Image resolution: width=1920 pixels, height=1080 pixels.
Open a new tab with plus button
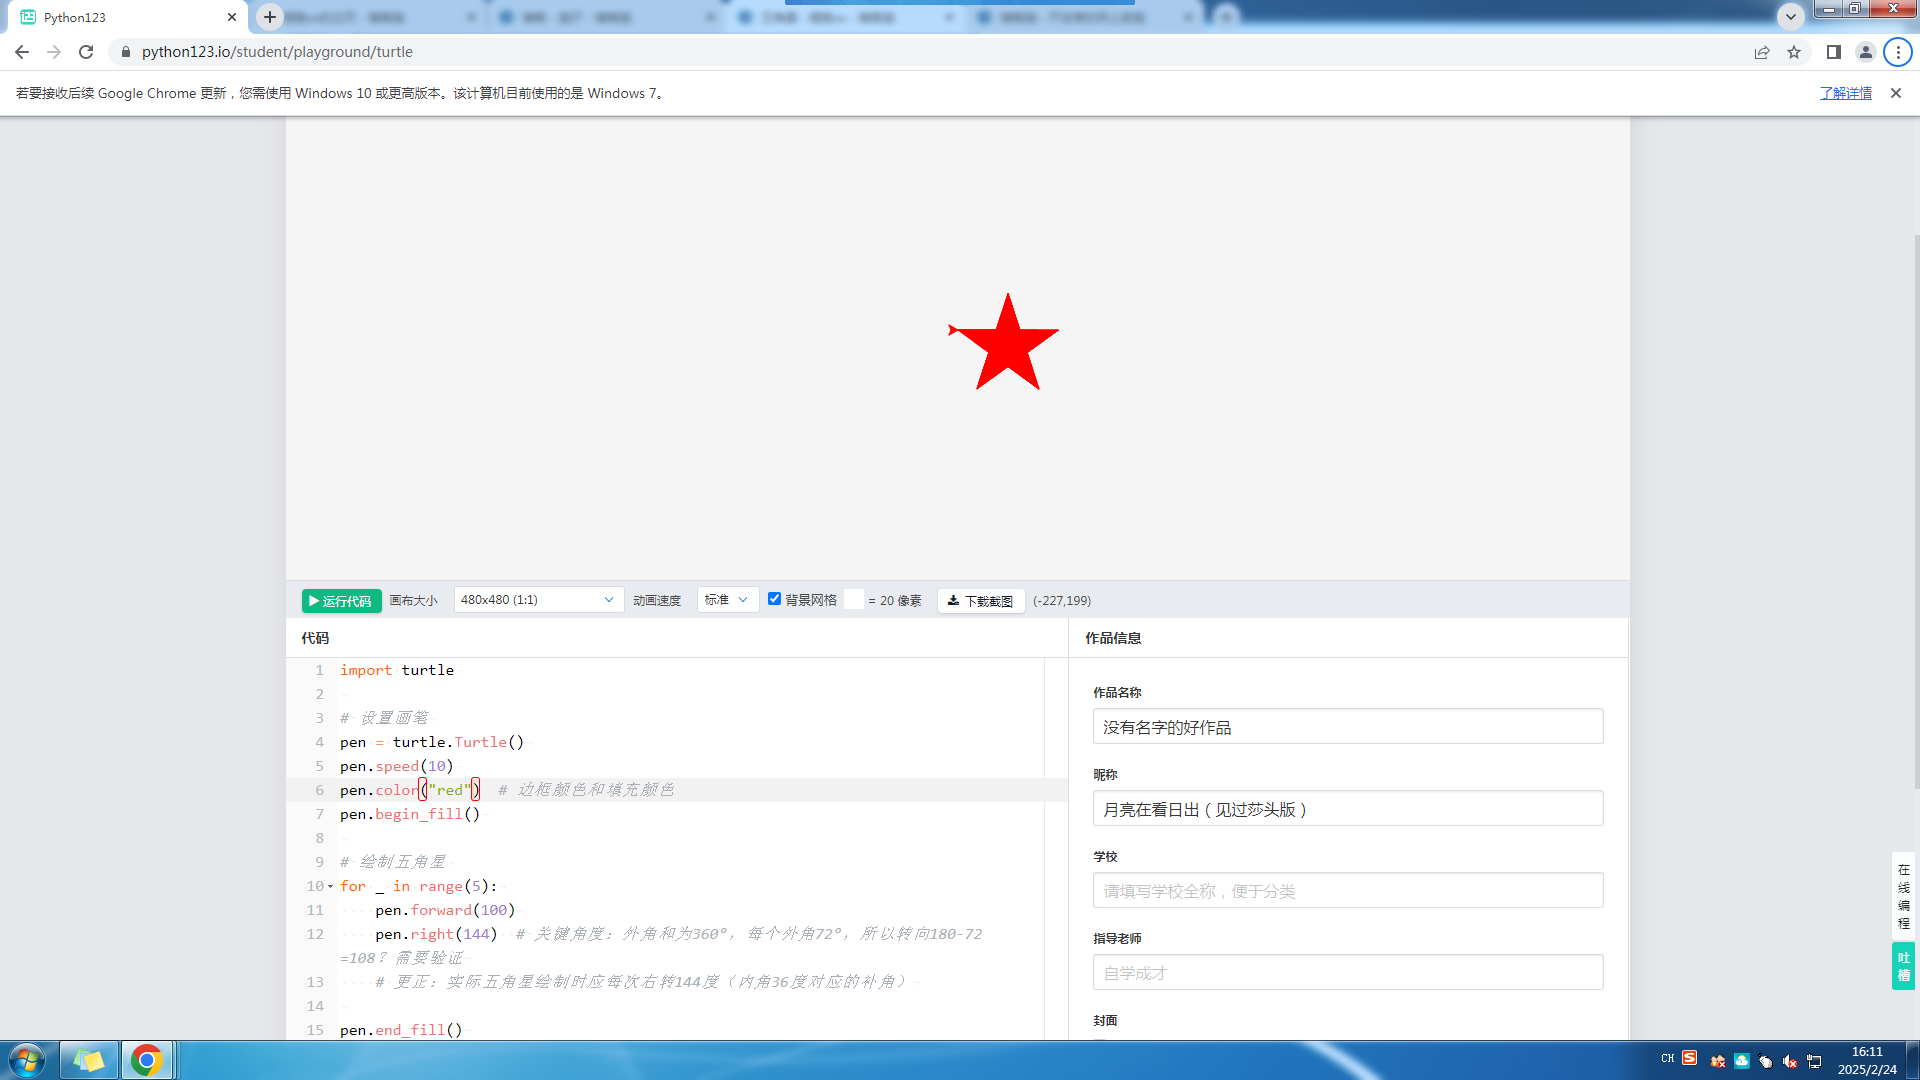point(270,17)
